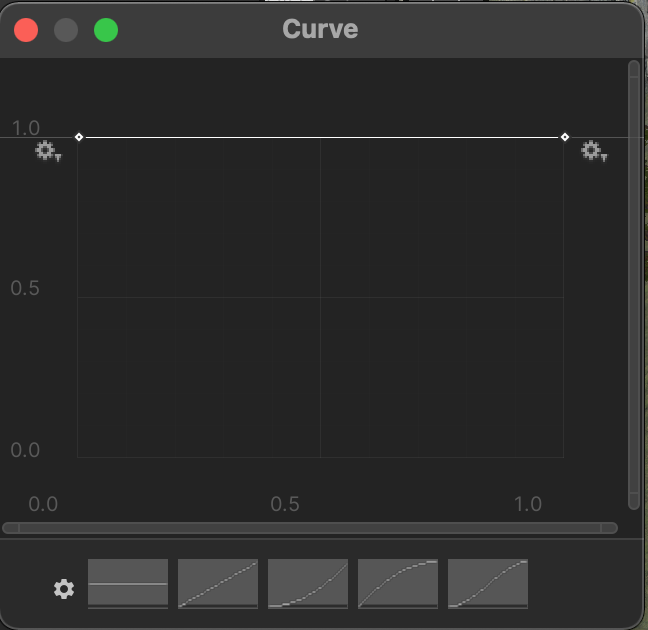Click the vertical scrollbar of the curve view
The image size is (648, 630).
point(633,280)
